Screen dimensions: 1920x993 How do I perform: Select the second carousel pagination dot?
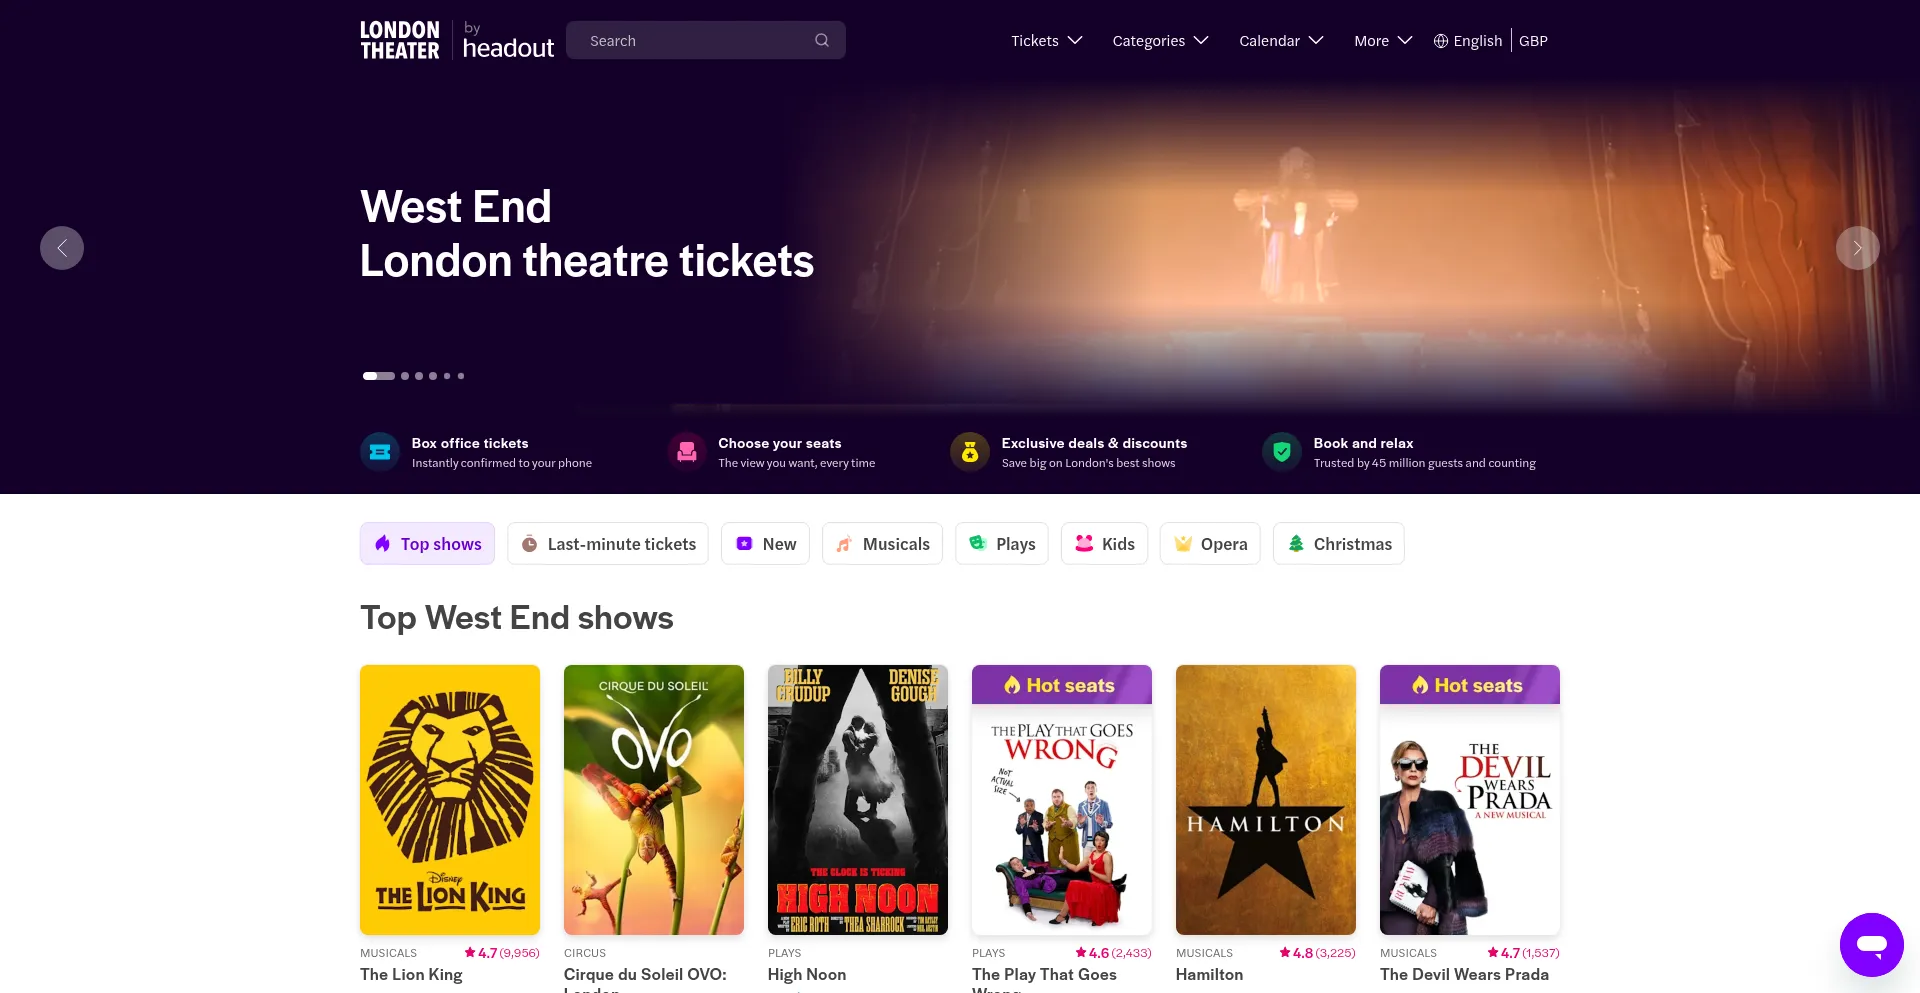pyautogui.click(x=405, y=376)
